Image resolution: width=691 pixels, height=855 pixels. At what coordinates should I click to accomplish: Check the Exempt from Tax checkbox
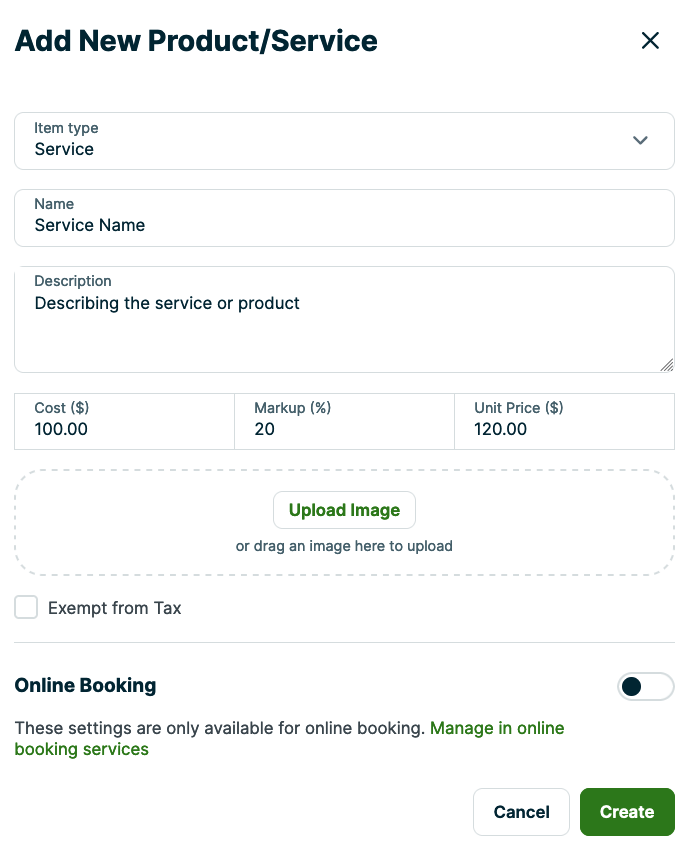26,607
